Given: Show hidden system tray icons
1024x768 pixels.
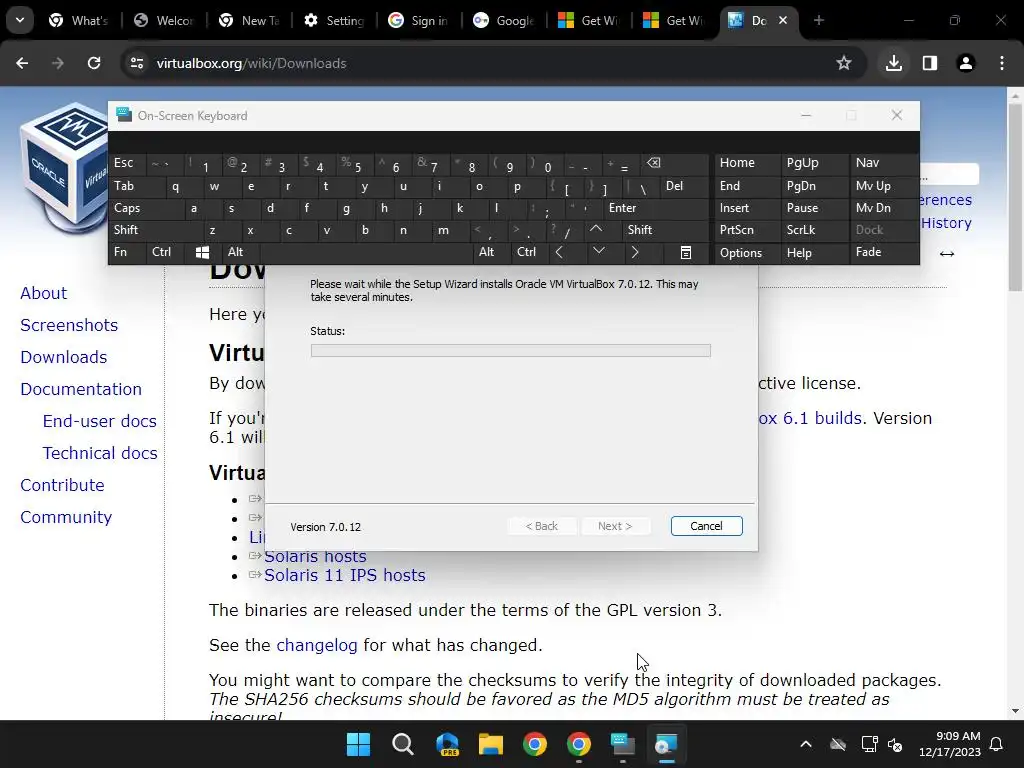Looking at the screenshot, I should [806, 744].
